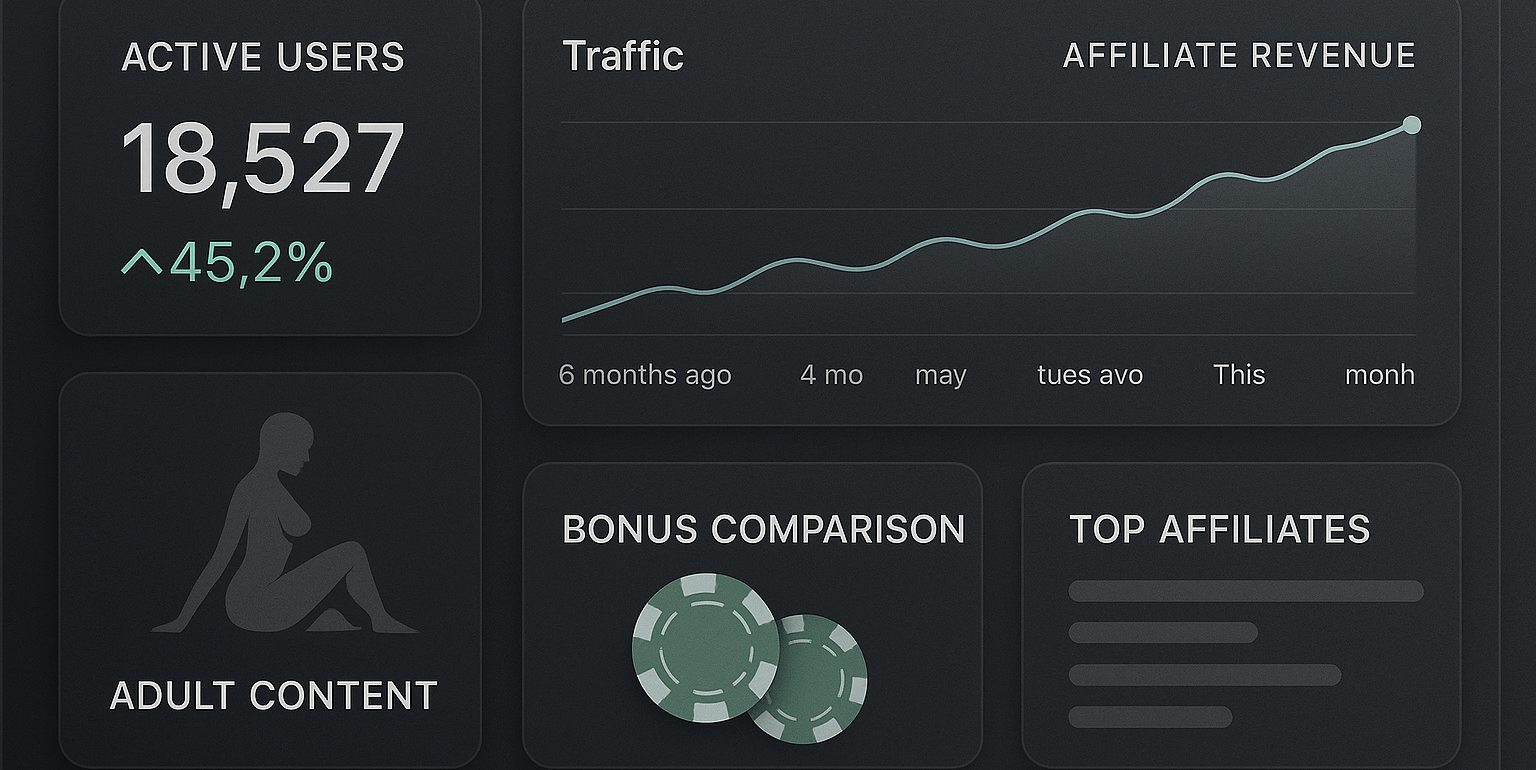
Task: Select the 'This' time label
Action: [x=1239, y=375]
